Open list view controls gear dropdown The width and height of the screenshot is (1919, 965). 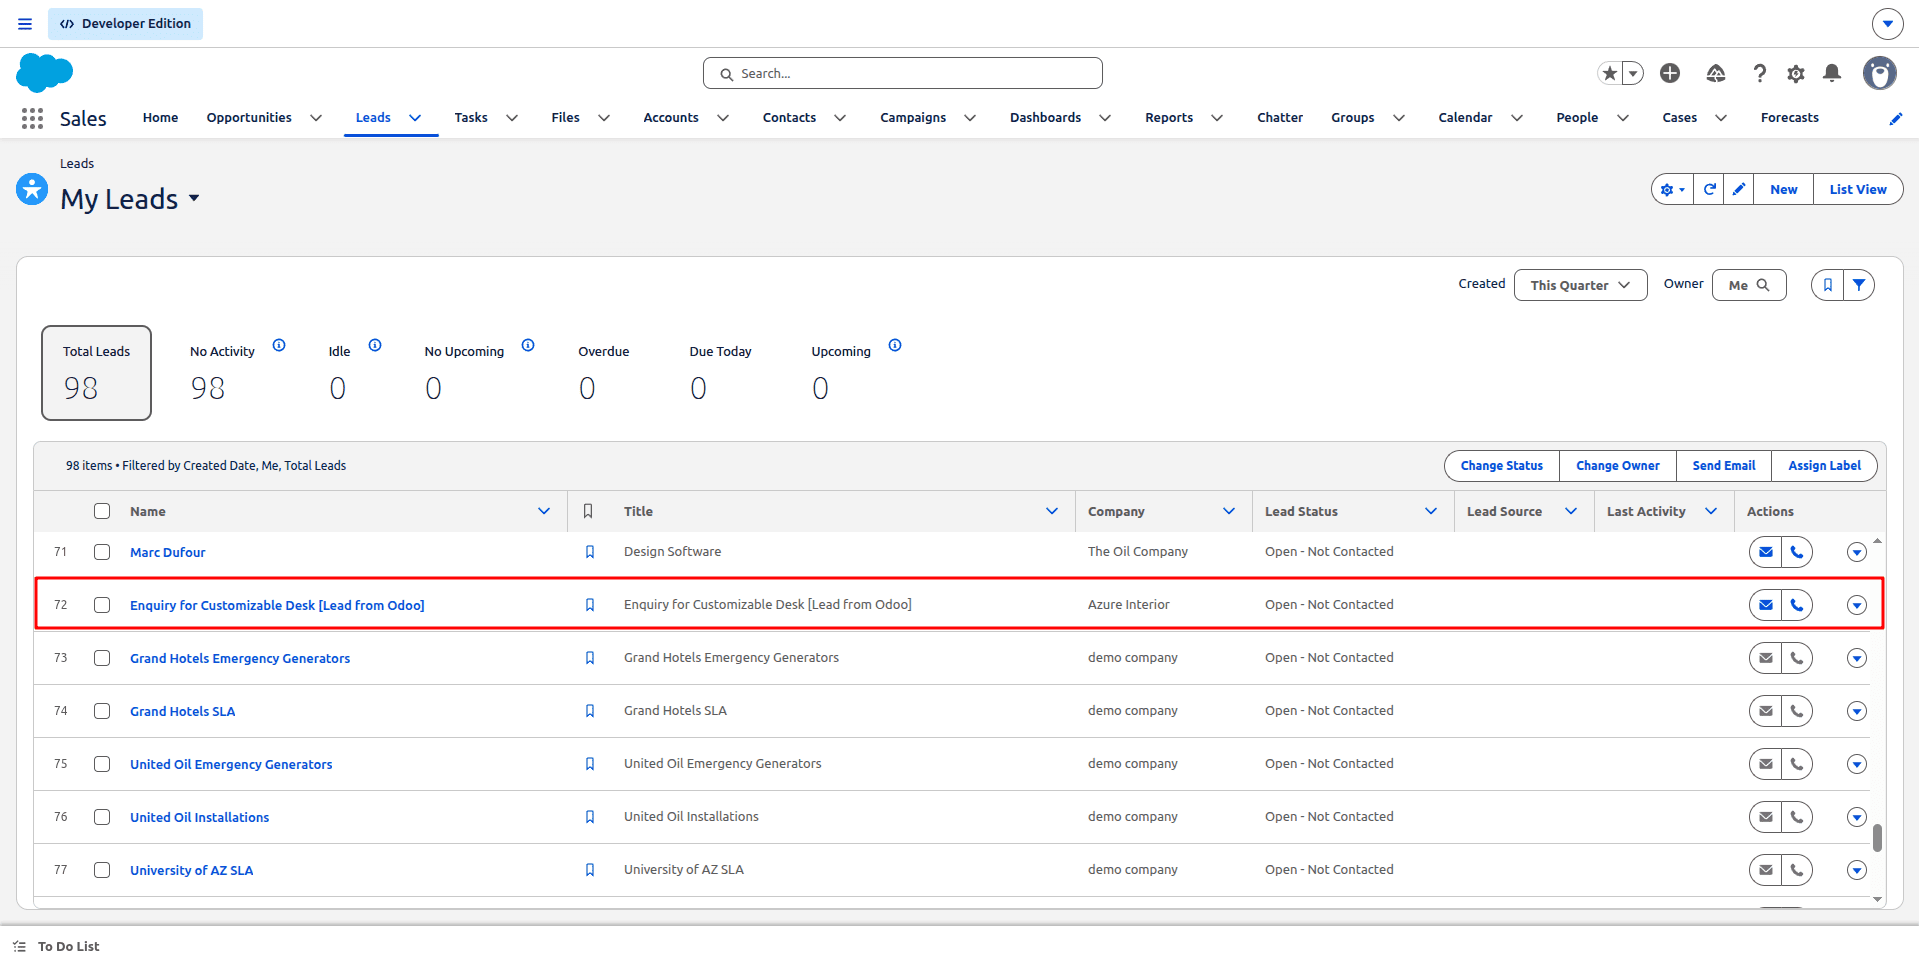[1673, 189]
